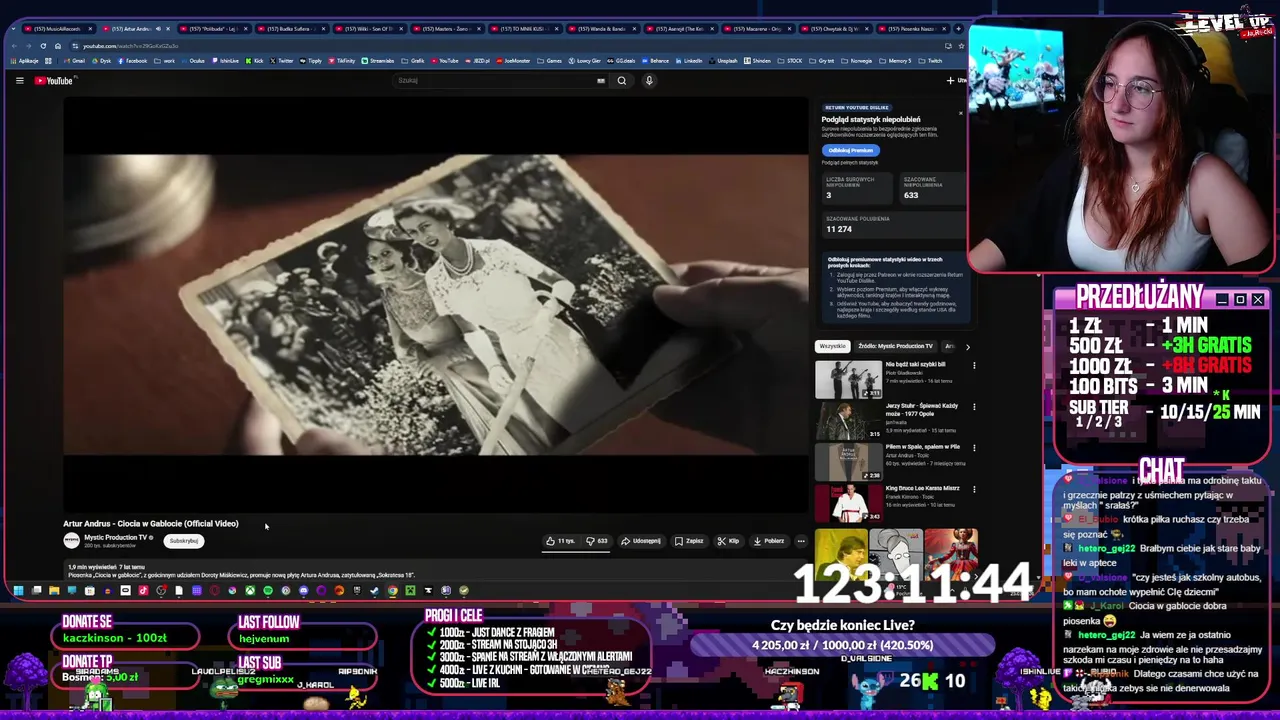Start voice search with microphone icon
Image resolution: width=1280 pixels, height=720 pixels.
click(649, 80)
